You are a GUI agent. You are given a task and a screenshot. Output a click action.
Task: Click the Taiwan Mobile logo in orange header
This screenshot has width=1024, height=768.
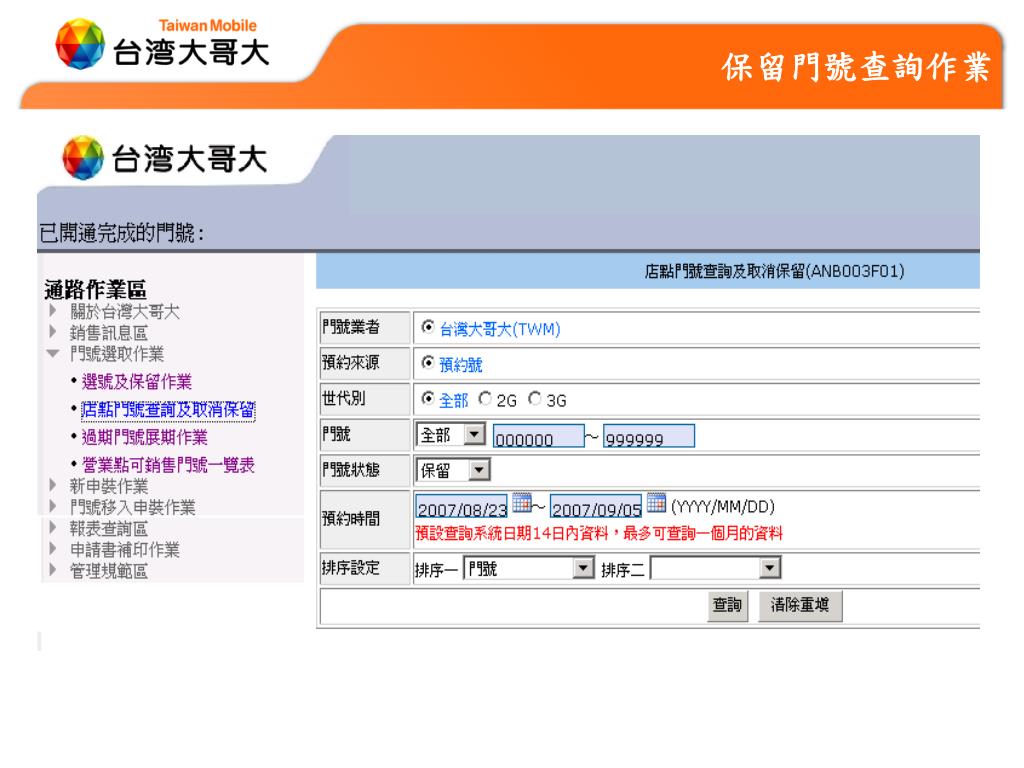pyautogui.click(x=162, y=44)
